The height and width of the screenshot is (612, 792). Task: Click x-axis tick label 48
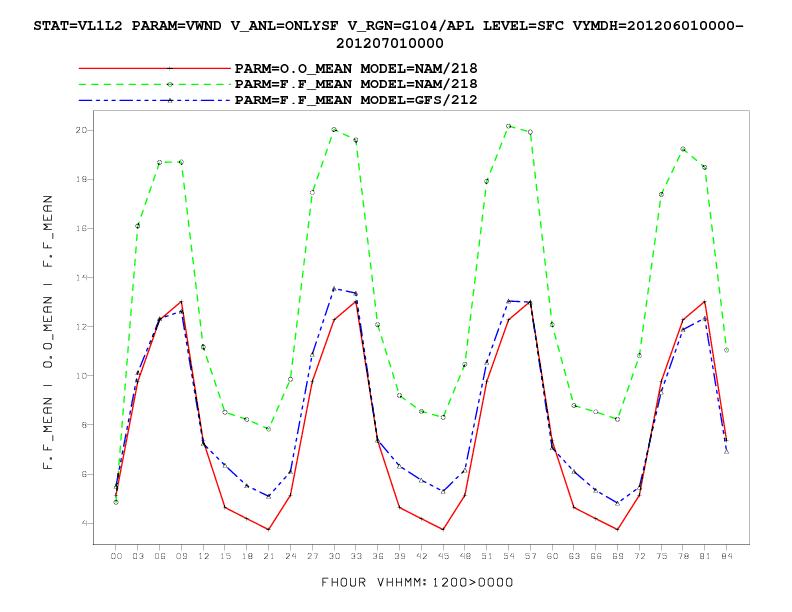point(465,556)
